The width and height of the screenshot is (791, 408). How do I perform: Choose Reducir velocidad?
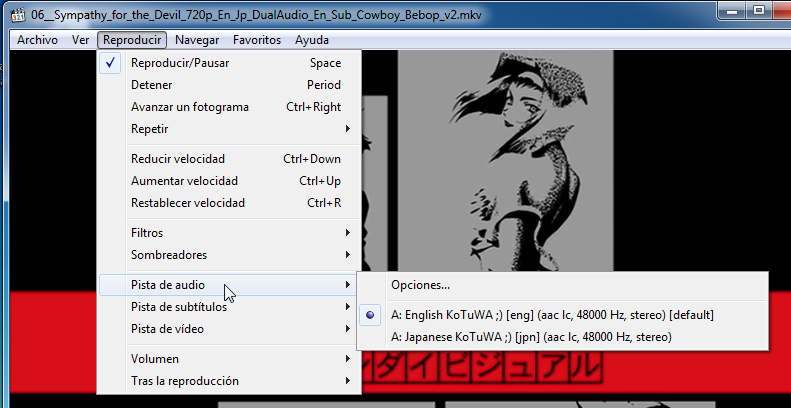coord(230,159)
